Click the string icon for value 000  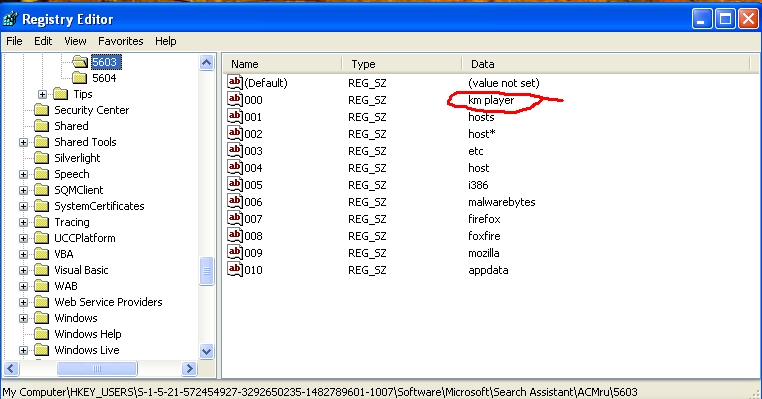click(235, 99)
